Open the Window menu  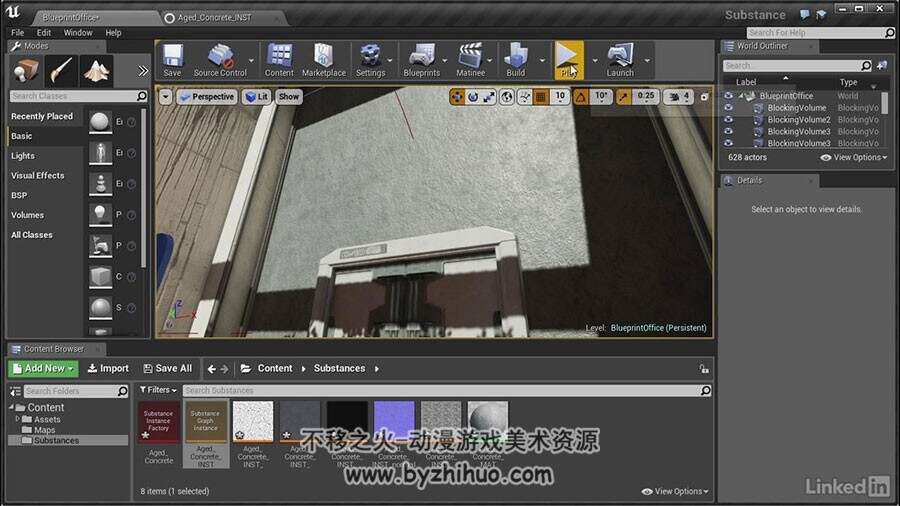click(x=78, y=33)
